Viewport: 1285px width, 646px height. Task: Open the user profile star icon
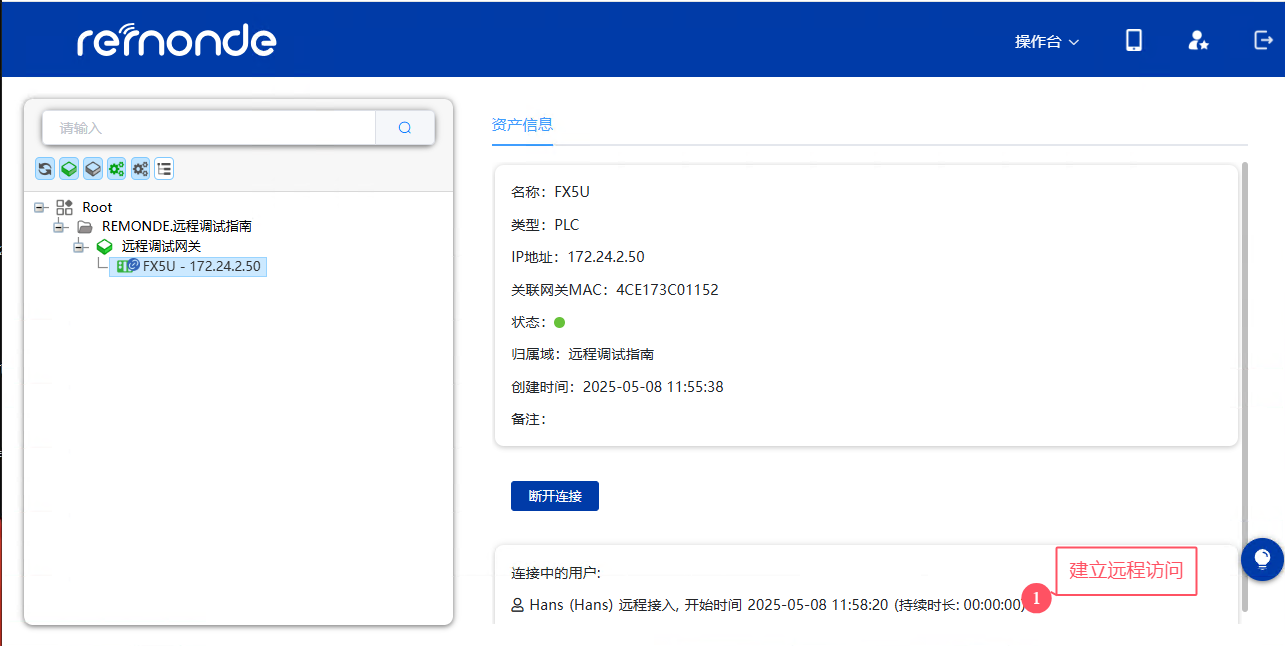[1198, 40]
